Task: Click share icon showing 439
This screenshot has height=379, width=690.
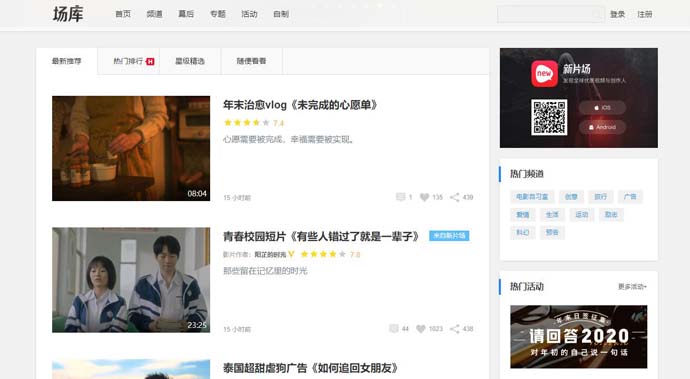Action: [455, 197]
